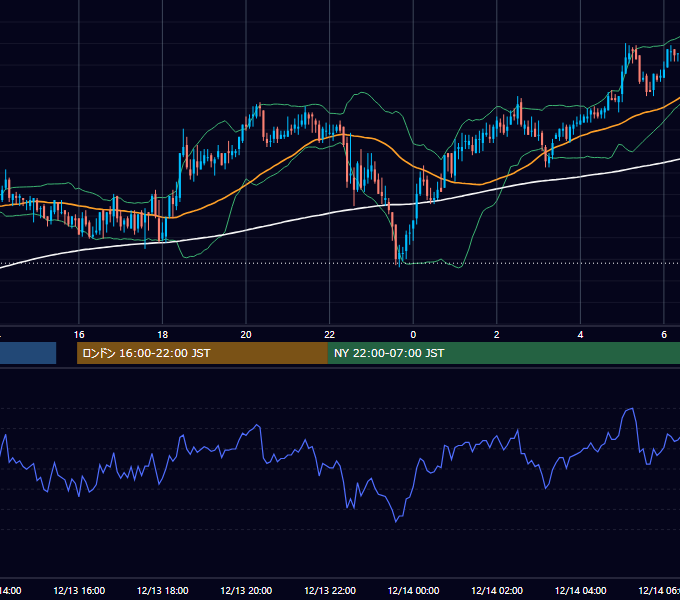Click the 22 hour label on price axis
The width and height of the screenshot is (680, 600).
pos(330,335)
